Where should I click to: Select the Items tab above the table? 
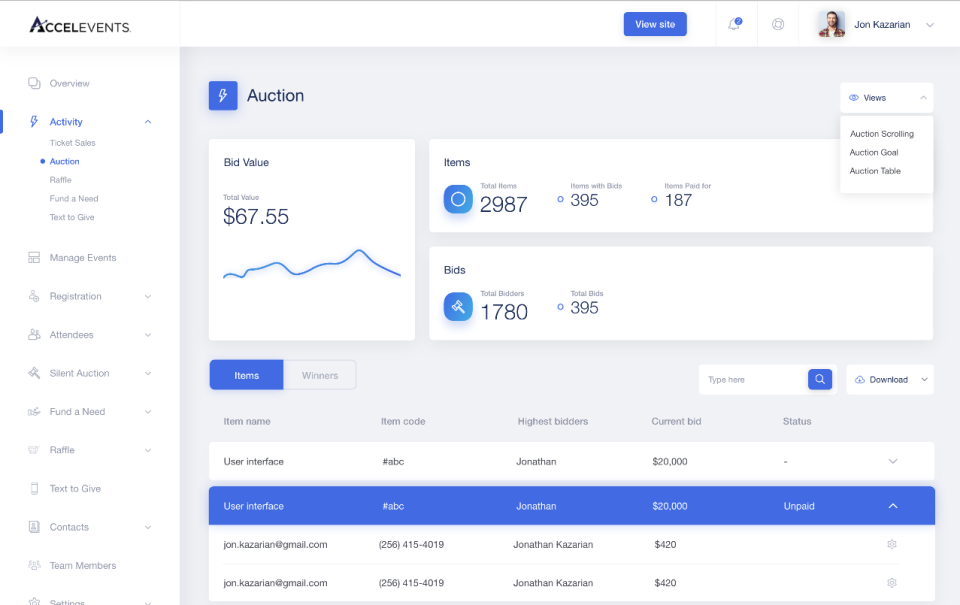246,374
